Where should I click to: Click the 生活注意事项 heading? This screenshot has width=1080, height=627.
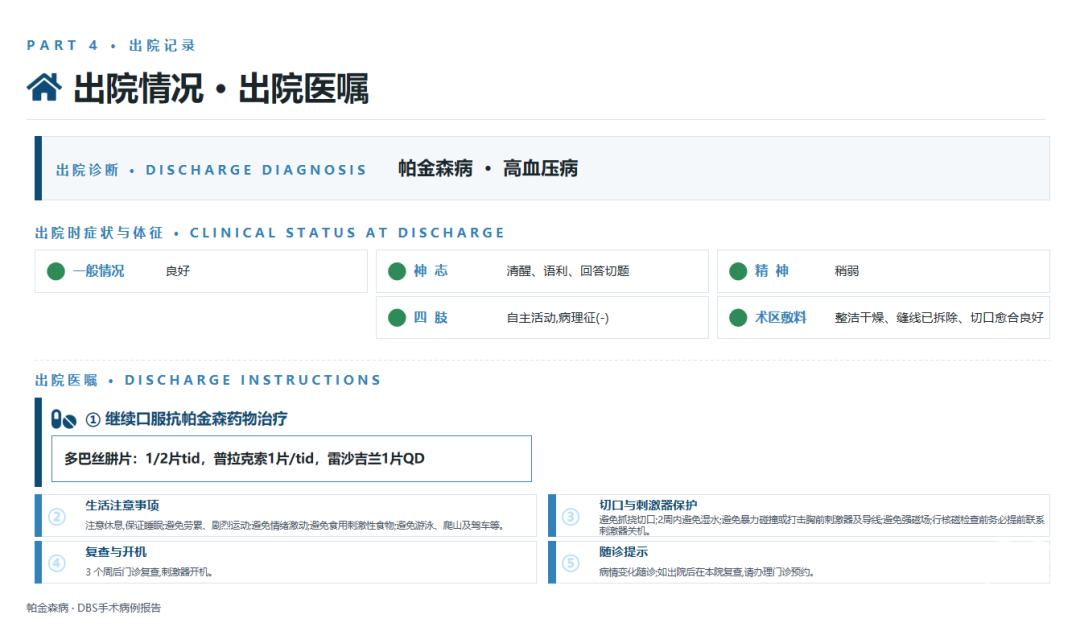point(123,505)
